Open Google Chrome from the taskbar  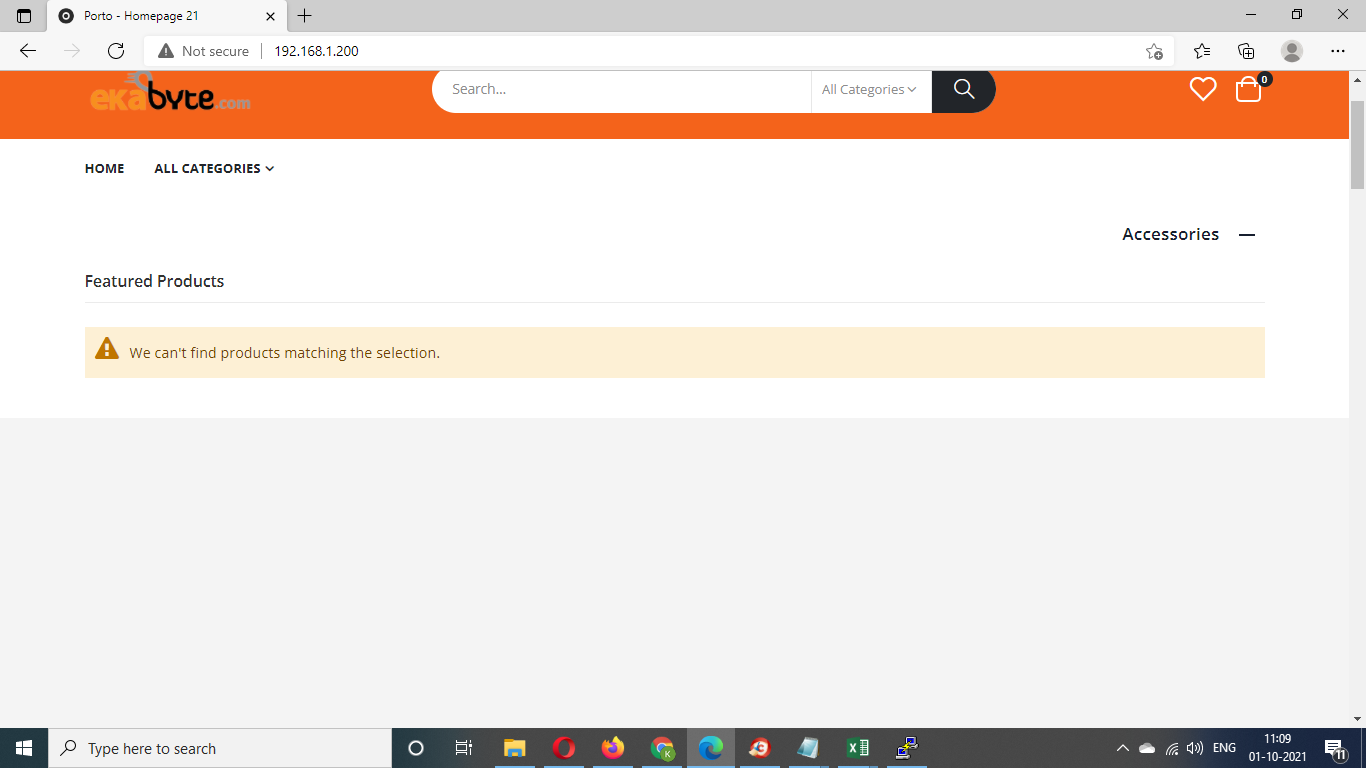pos(662,747)
